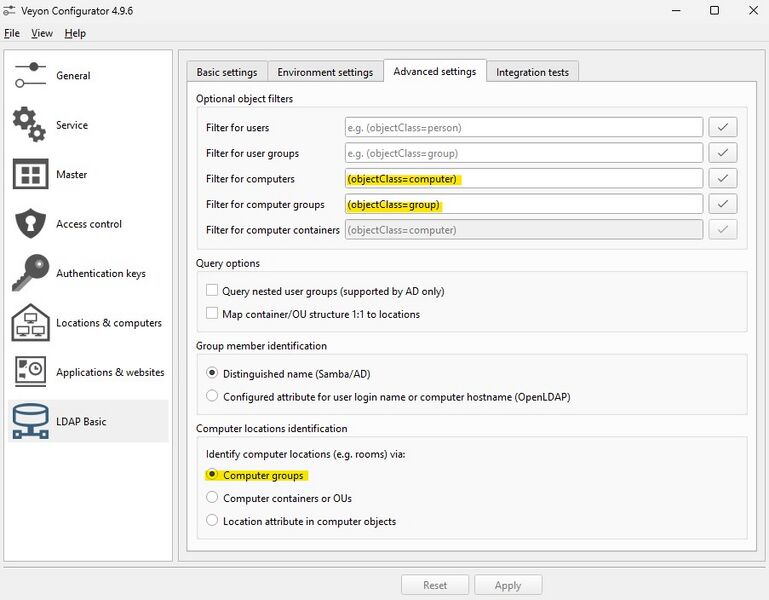Open the Help menu
The image size is (769, 600).
click(75, 33)
